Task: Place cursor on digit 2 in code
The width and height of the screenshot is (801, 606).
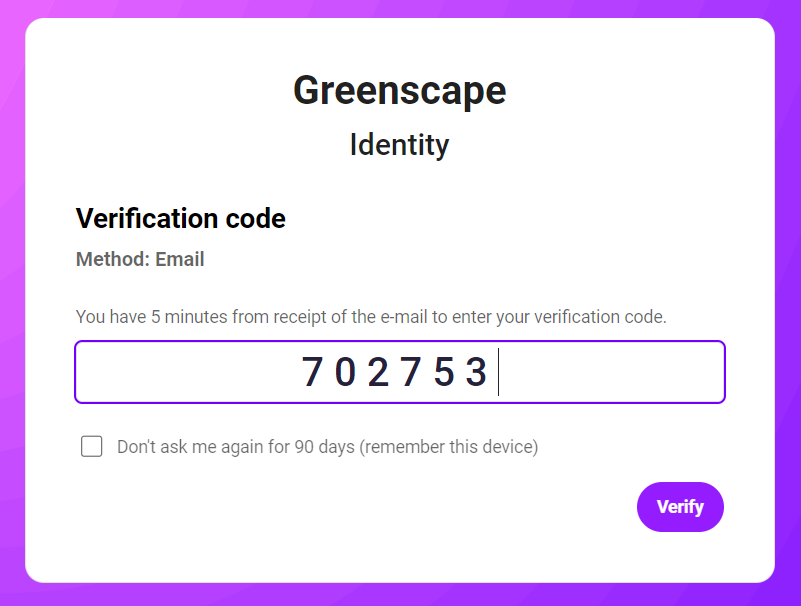Action: point(378,372)
